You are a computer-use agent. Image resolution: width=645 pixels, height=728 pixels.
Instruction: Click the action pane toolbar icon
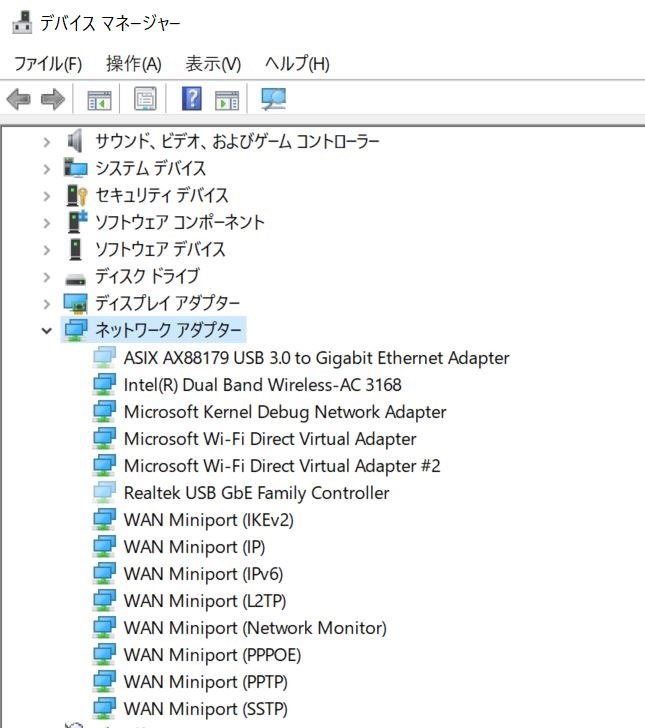pos(227,99)
